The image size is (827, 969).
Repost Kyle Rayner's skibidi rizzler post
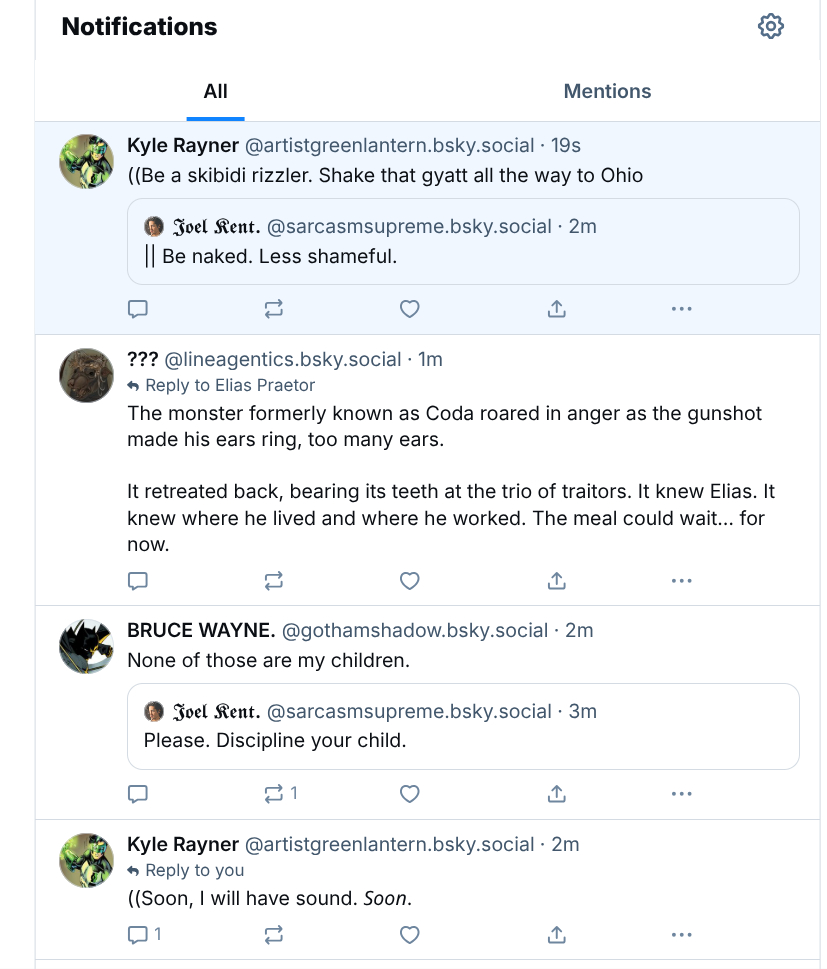(274, 309)
